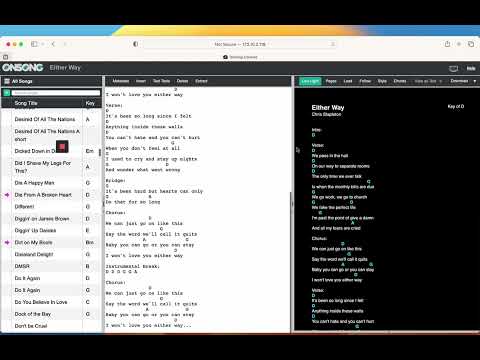Add a new tab in Safari

click(459, 44)
